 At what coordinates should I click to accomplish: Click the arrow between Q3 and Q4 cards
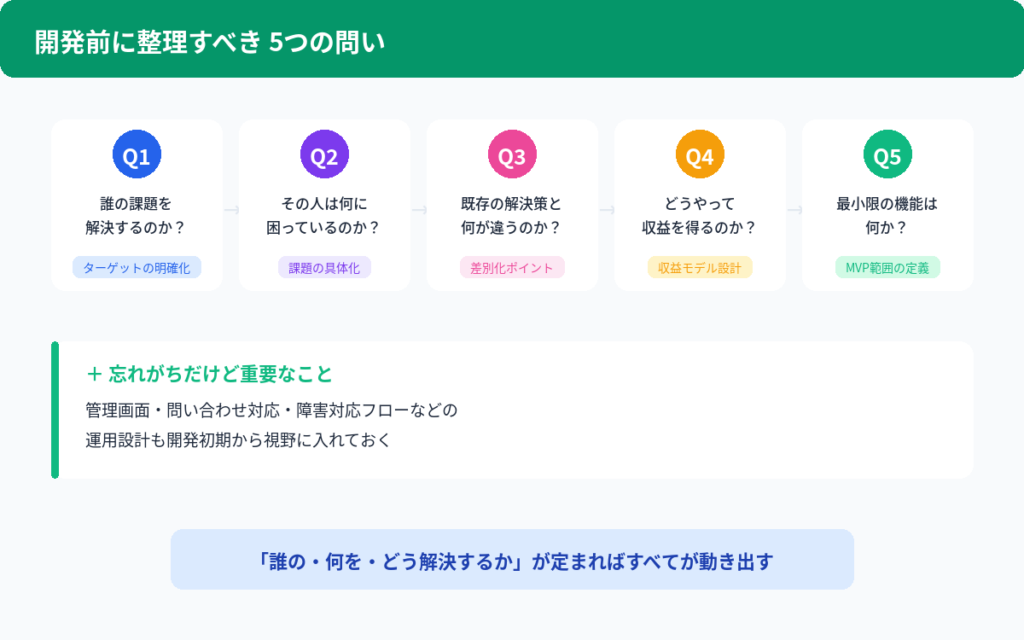pyautogui.click(x=607, y=210)
